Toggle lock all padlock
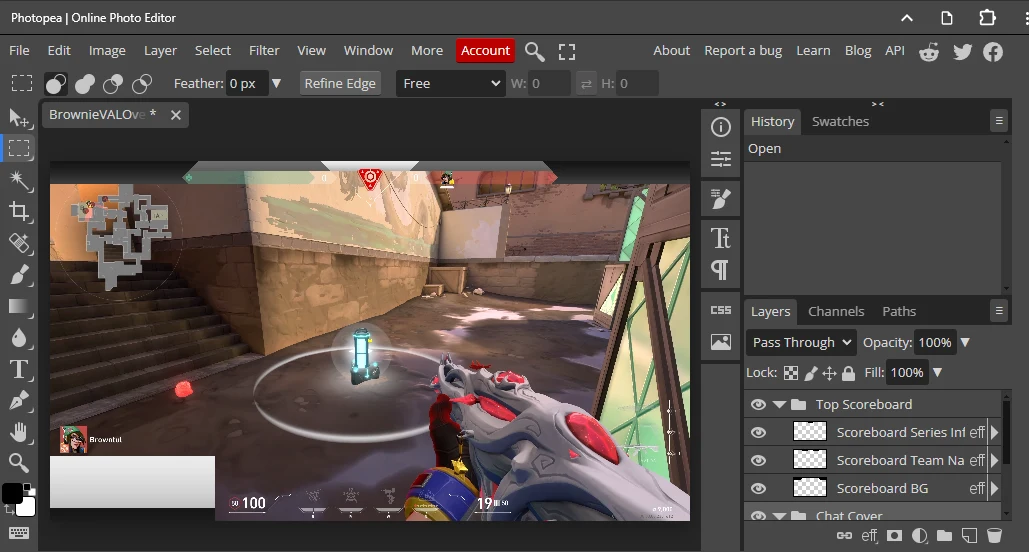Viewport: 1029px width, 552px height. coord(849,373)
